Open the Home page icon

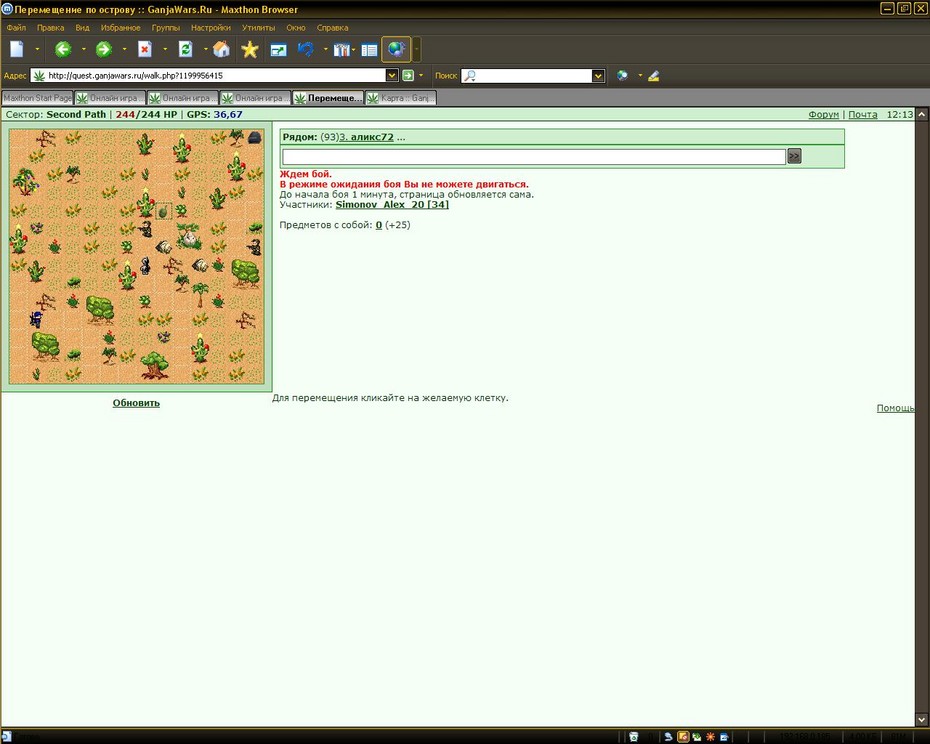click(221, 49)
